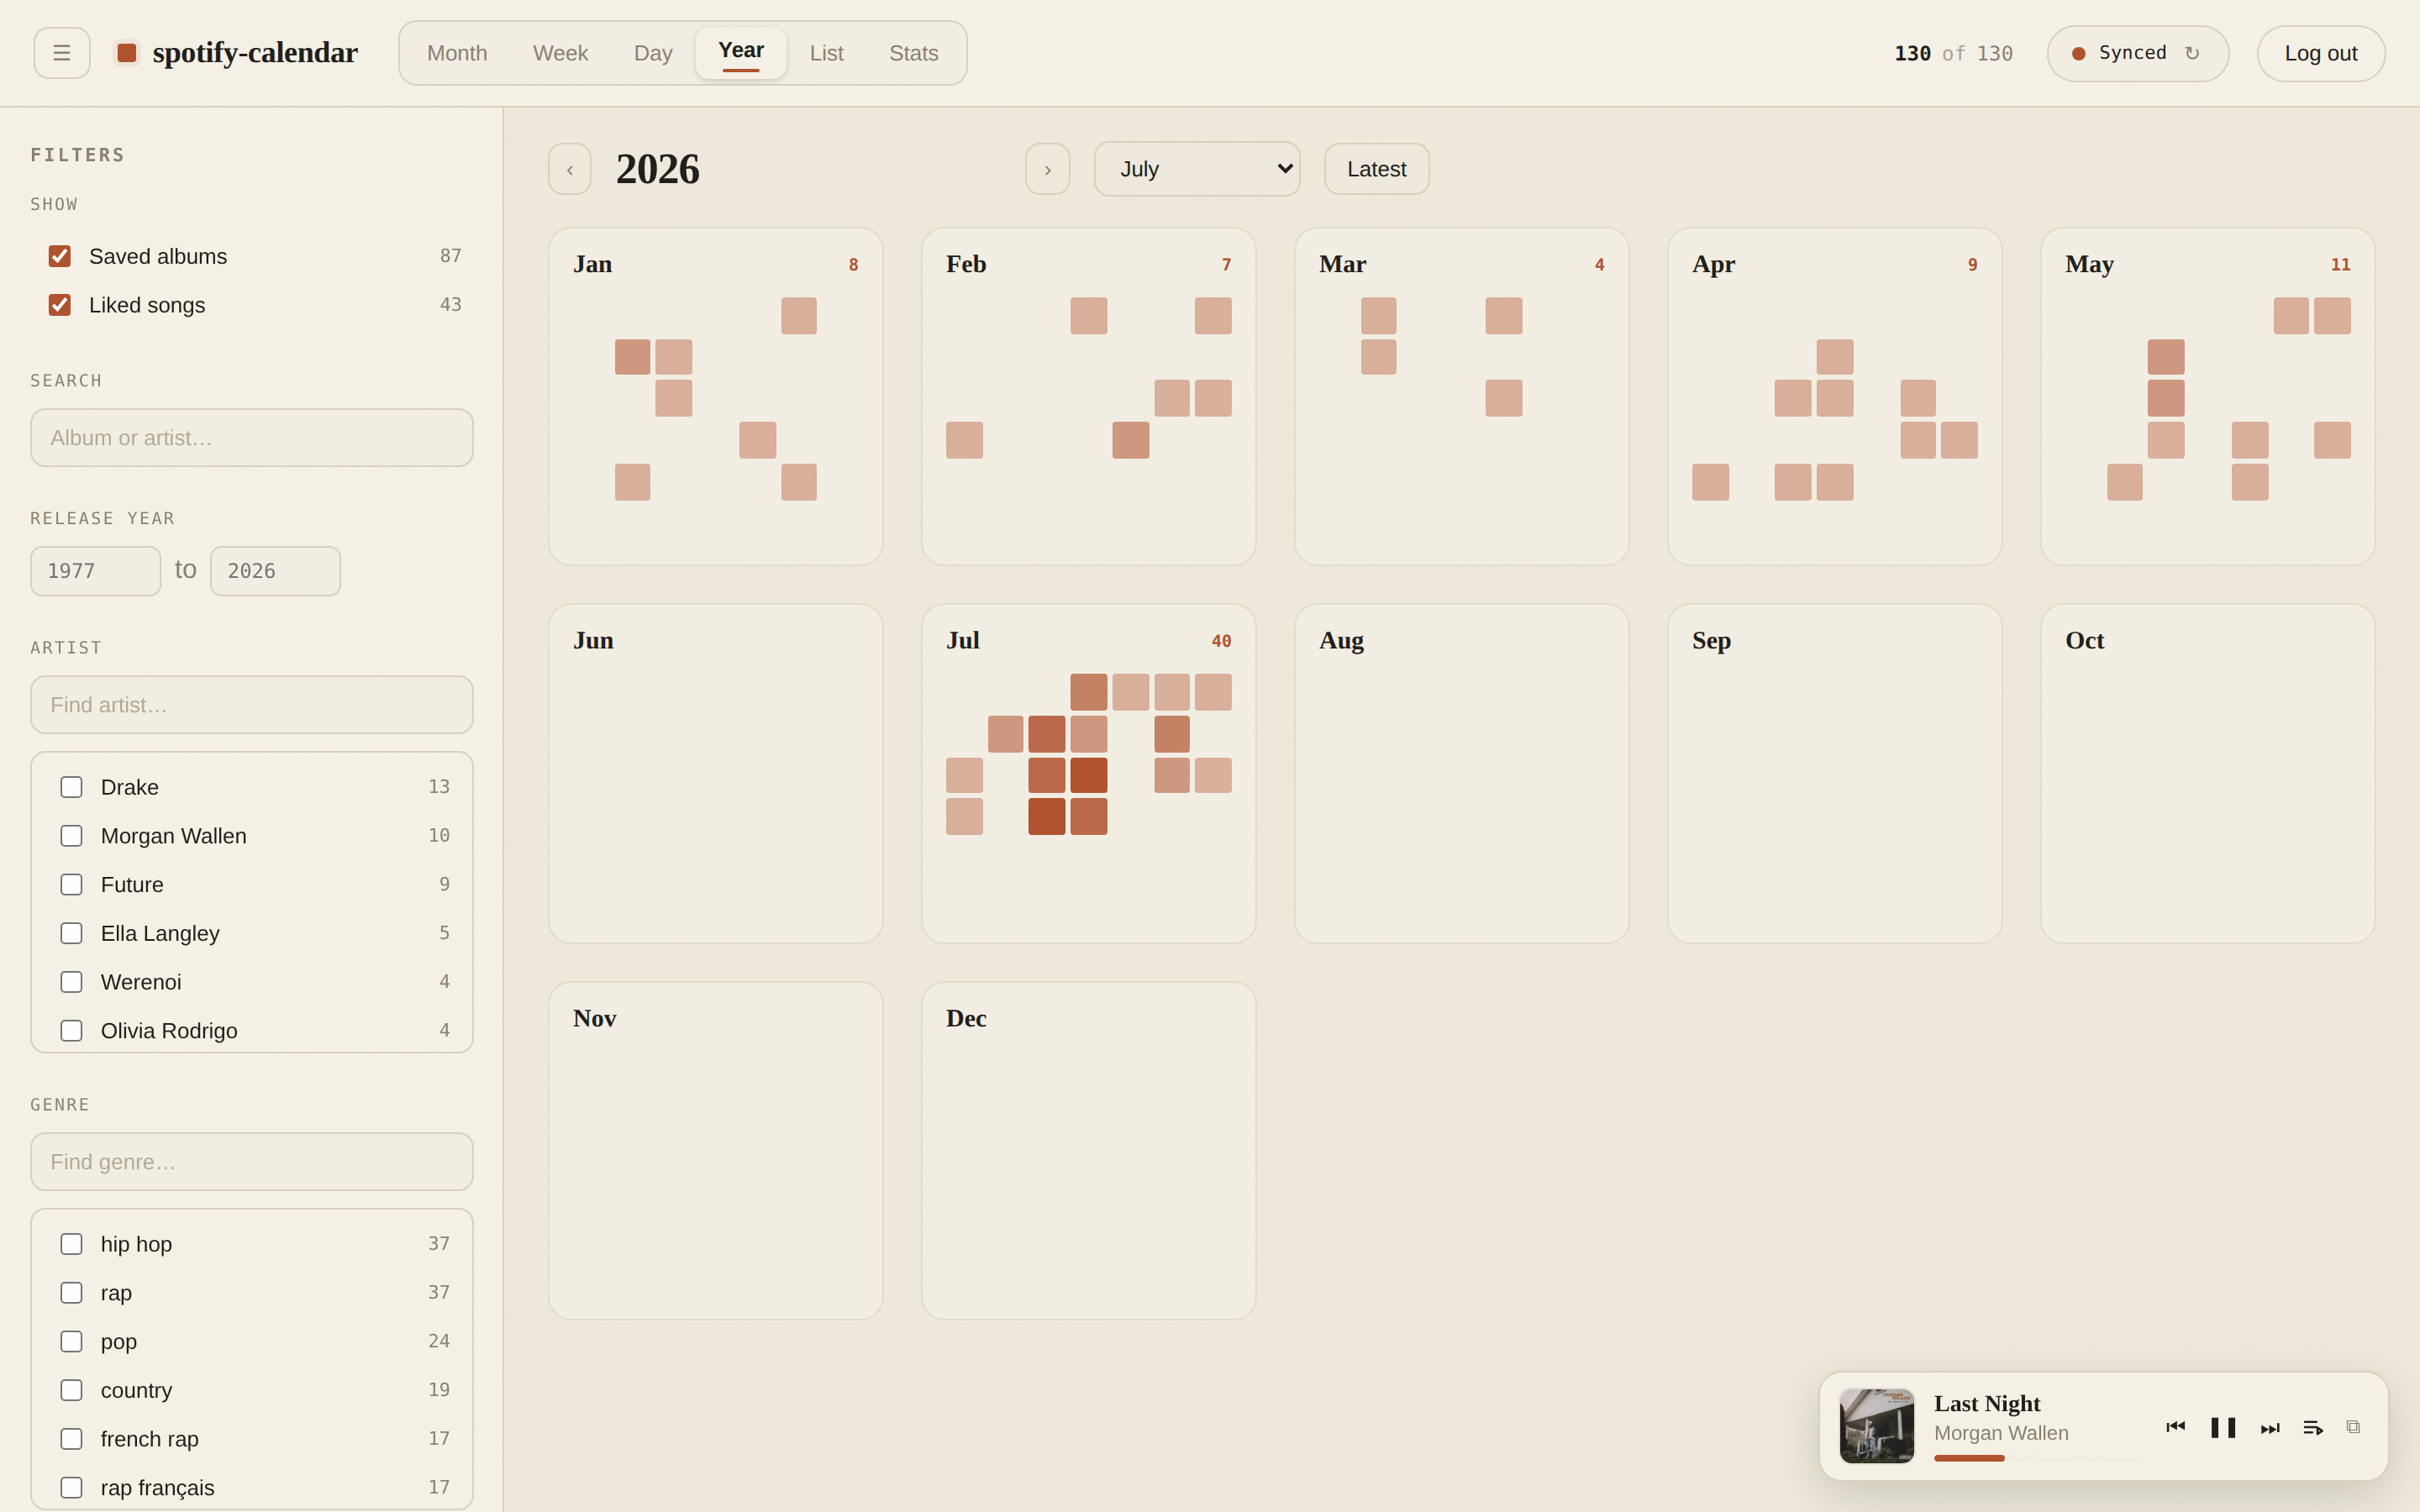Open the Feb month card title
Screen dimensions: 2420x1512
(966, 264)
